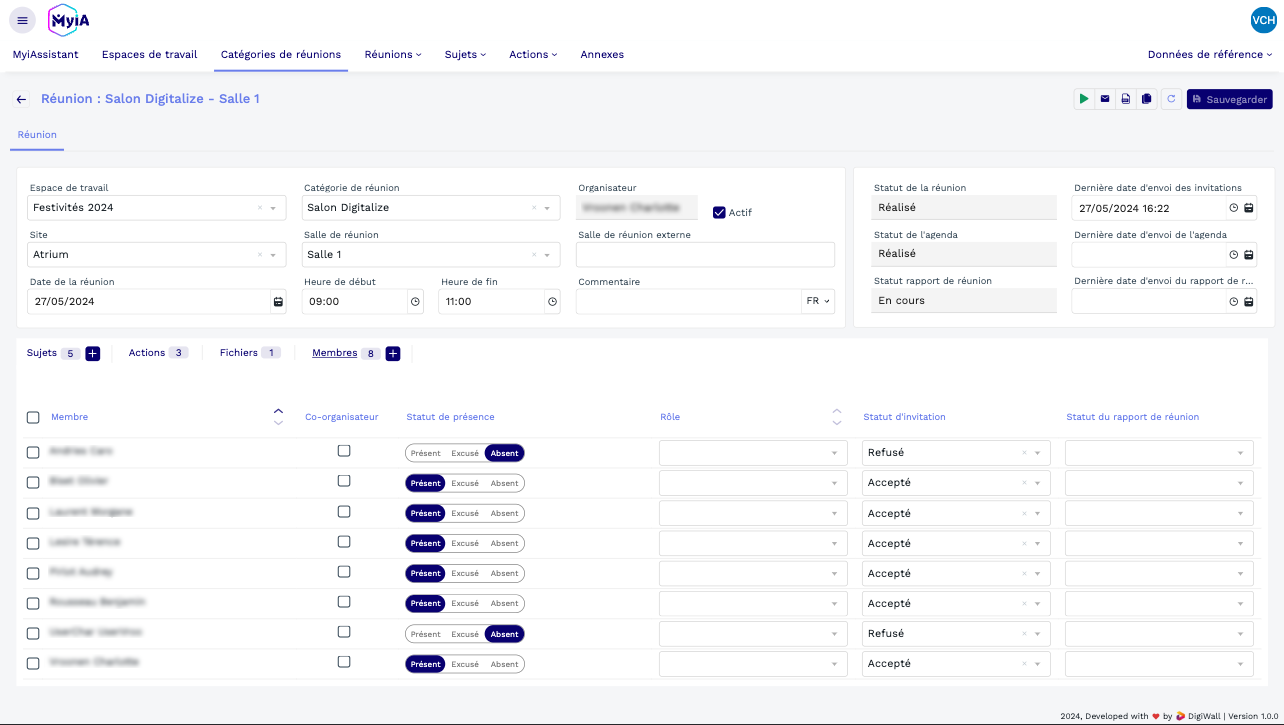Click the envelope mail icon

click(x=1105, y=99)
